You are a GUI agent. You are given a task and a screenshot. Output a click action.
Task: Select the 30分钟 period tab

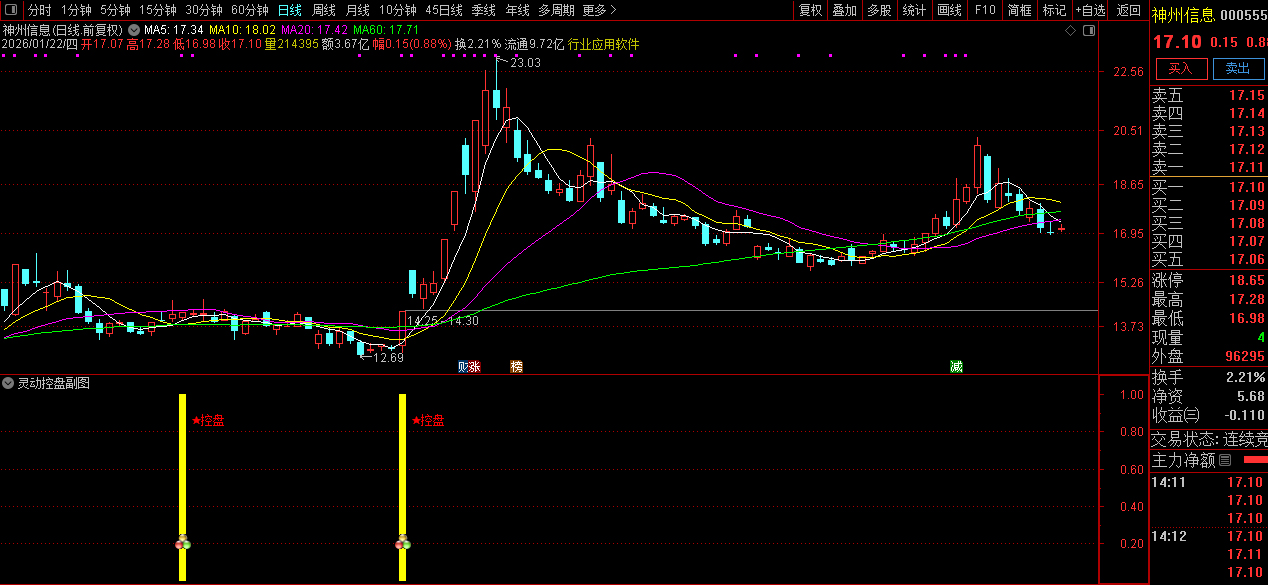pyautogui.click(x=203, y=10)
